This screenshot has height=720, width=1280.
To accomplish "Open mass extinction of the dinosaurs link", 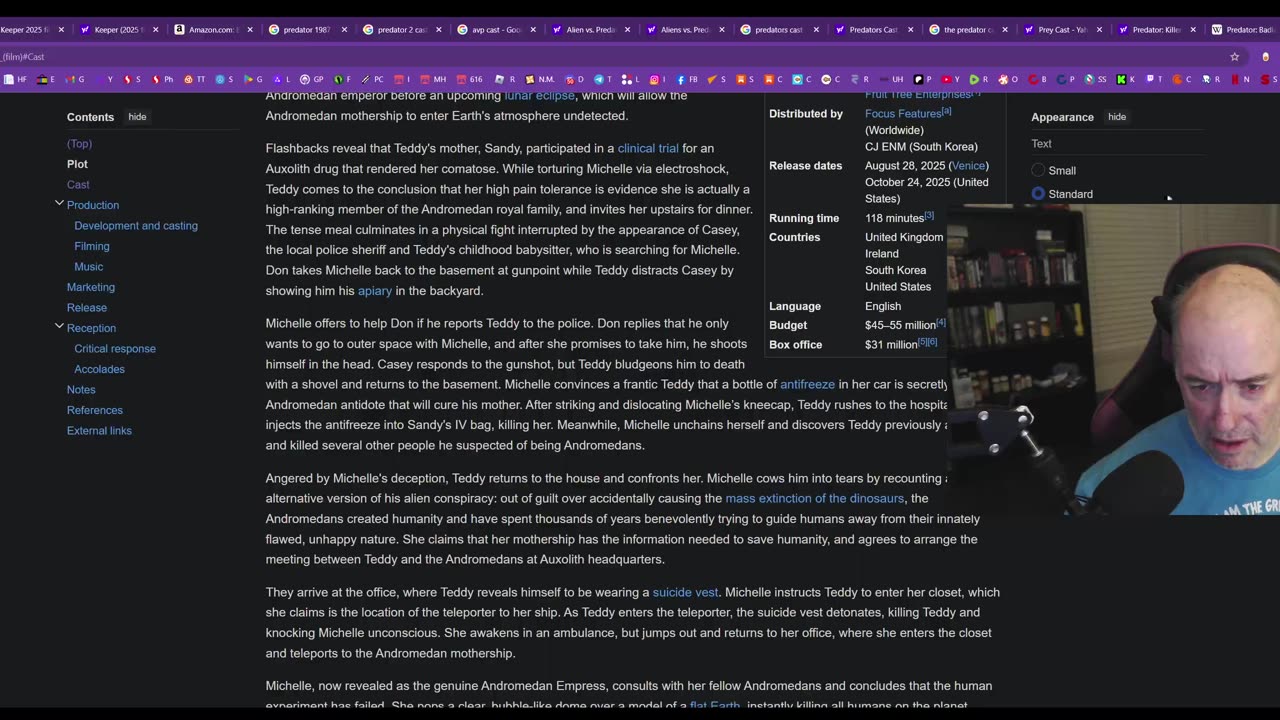I will click(x=815, y=498).
